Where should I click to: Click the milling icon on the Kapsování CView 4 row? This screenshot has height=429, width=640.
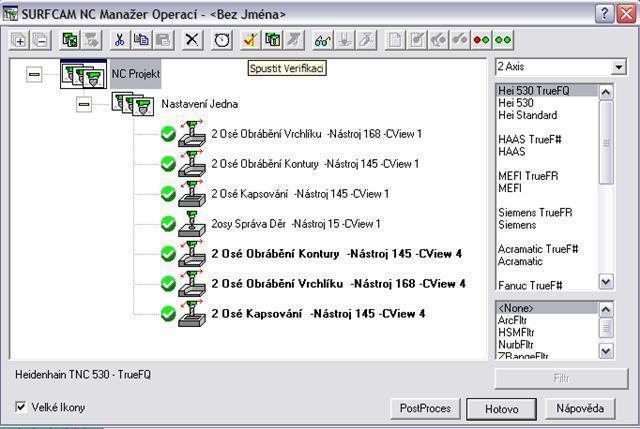click(x=192, y=313)
